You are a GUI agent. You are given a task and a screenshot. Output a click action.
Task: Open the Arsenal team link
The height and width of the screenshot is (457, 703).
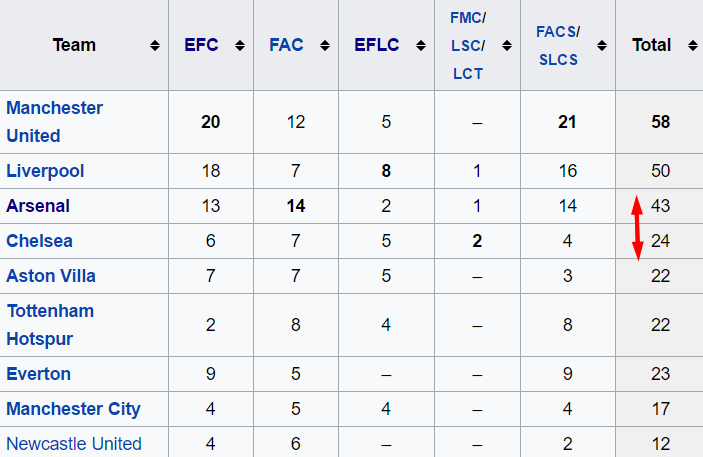[x=38, y=206]
